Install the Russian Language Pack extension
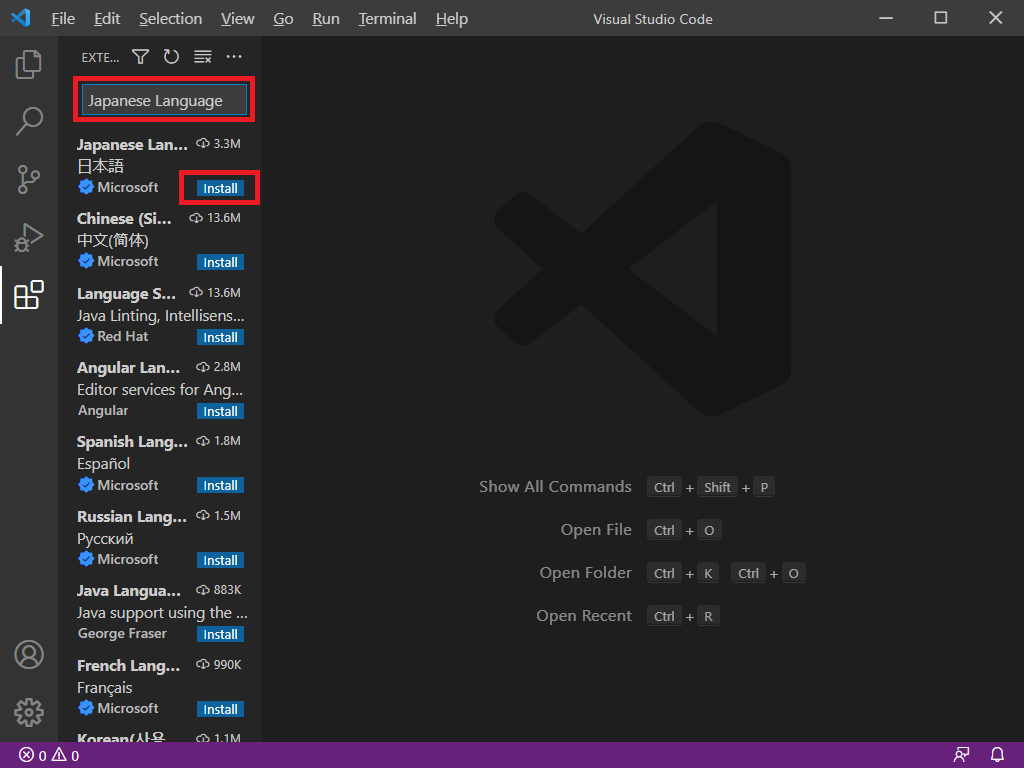Image resolution: width=1024 pixels, height=768 pixels. (220, 560)
